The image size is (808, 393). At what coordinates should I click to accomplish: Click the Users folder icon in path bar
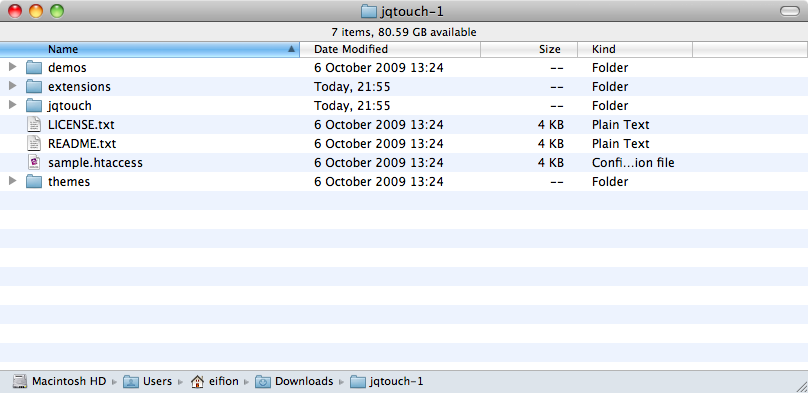tap(131, 382)
